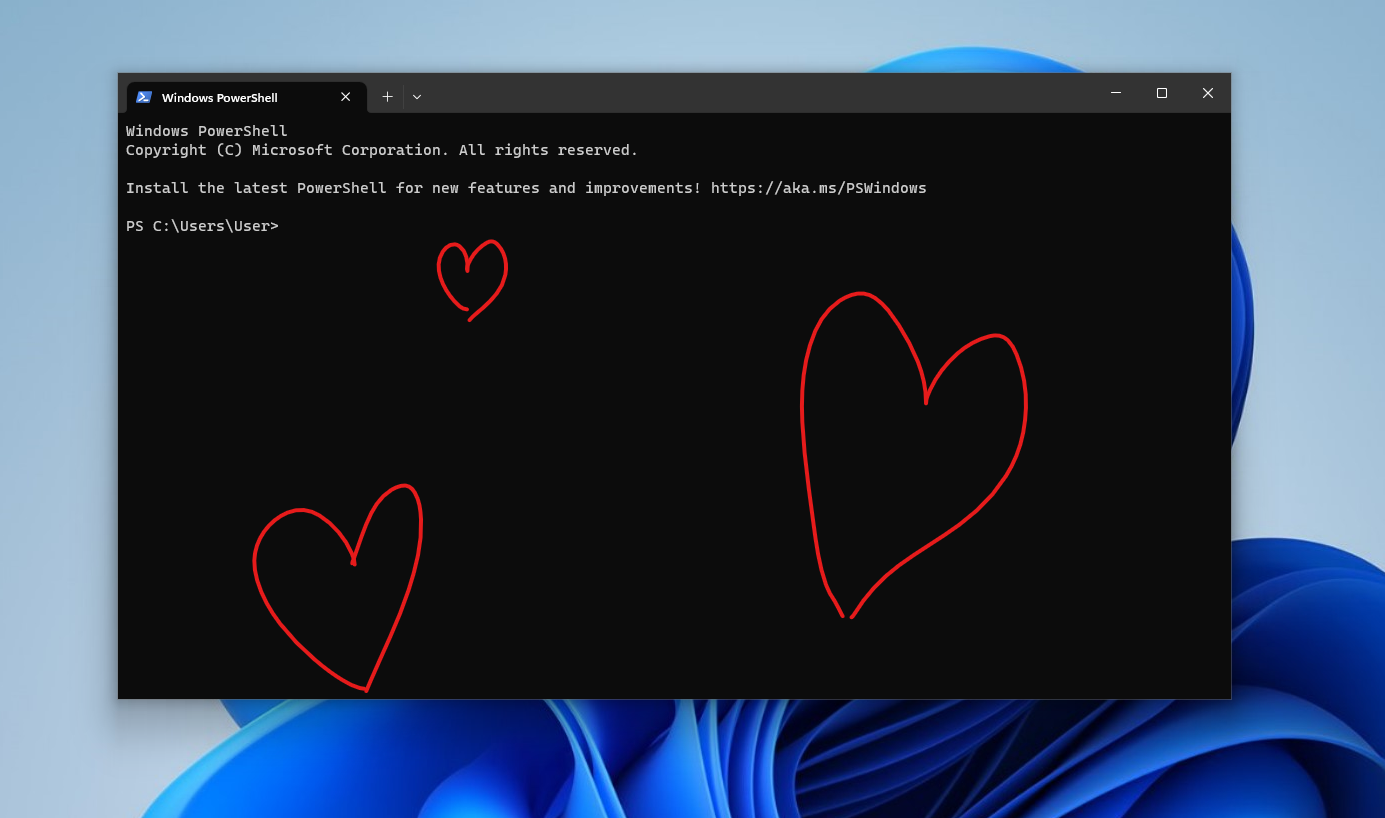Viewport: 1385px width, 818px height.
Task: Close the terminal window
Action: pos(1208,93)
